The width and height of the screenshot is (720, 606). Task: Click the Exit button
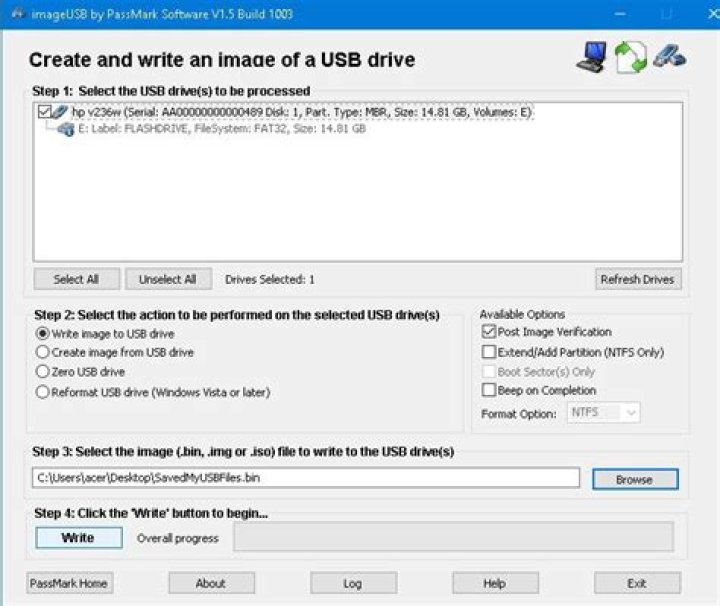pyautogui.click(x=637, y=583)
